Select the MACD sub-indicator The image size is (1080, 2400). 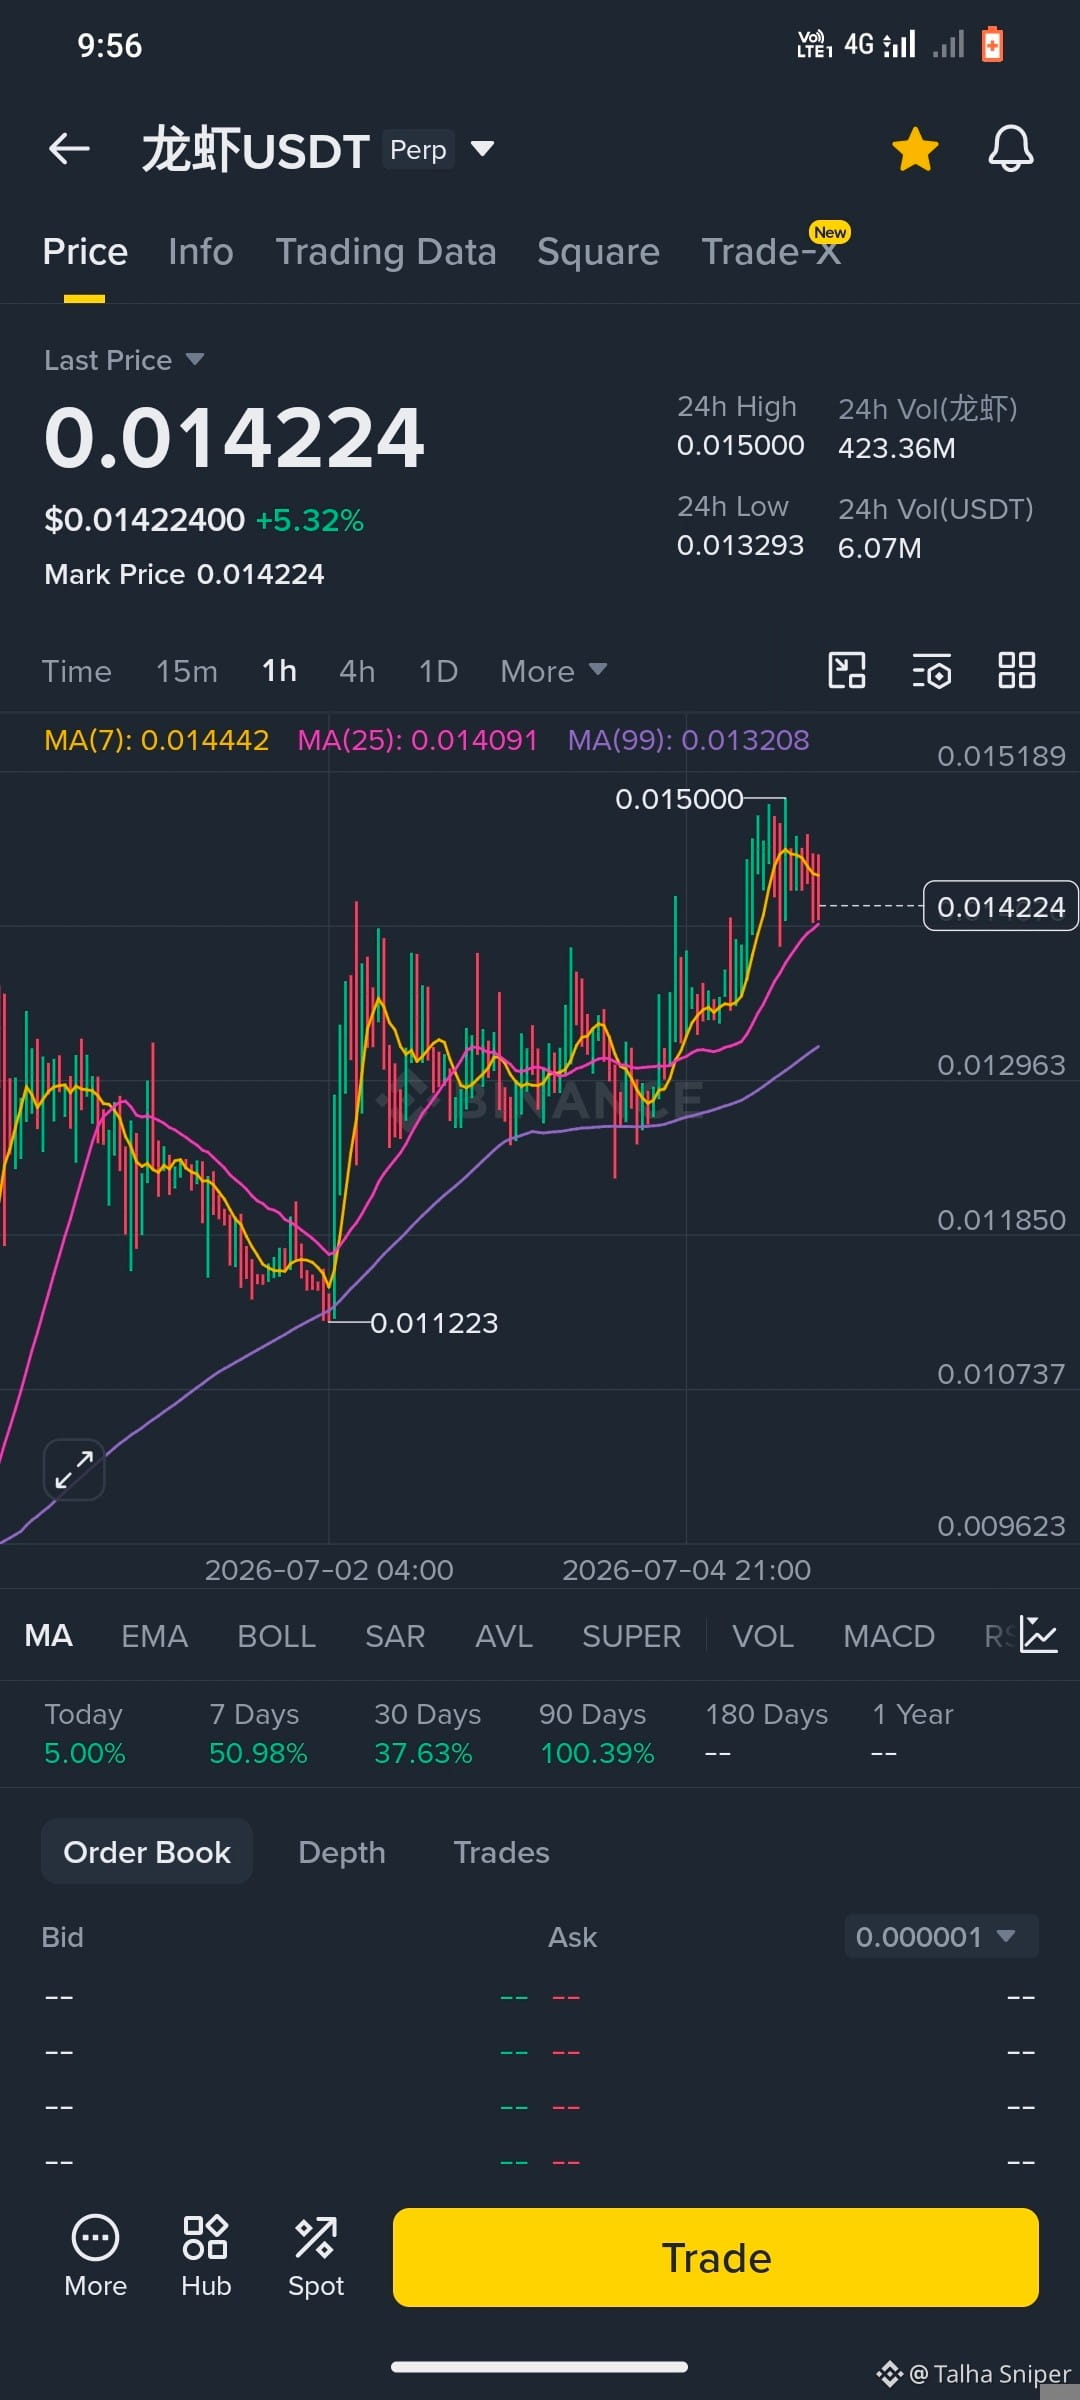tap(889, 1636)
